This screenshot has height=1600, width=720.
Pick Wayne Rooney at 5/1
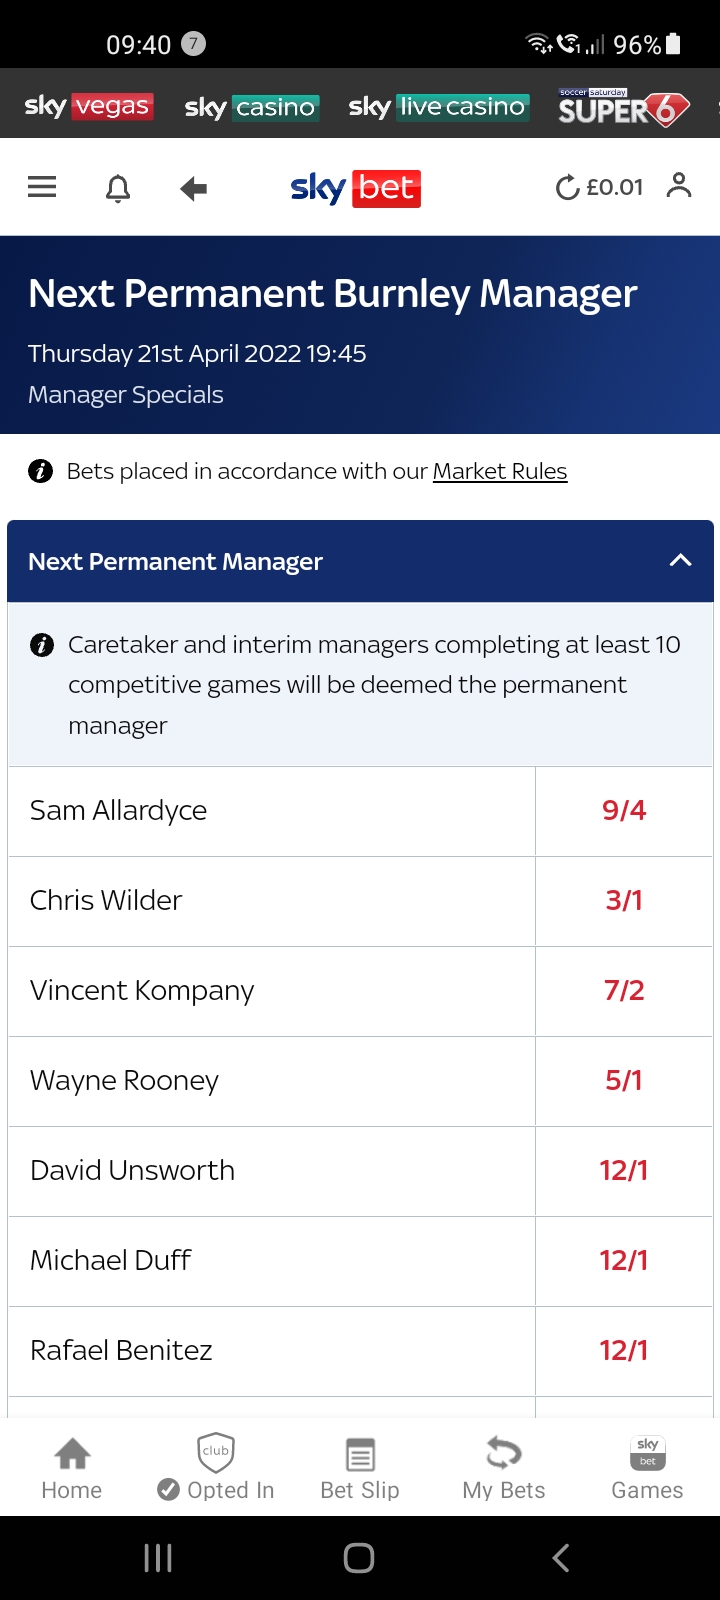(x=623, y=1081)
